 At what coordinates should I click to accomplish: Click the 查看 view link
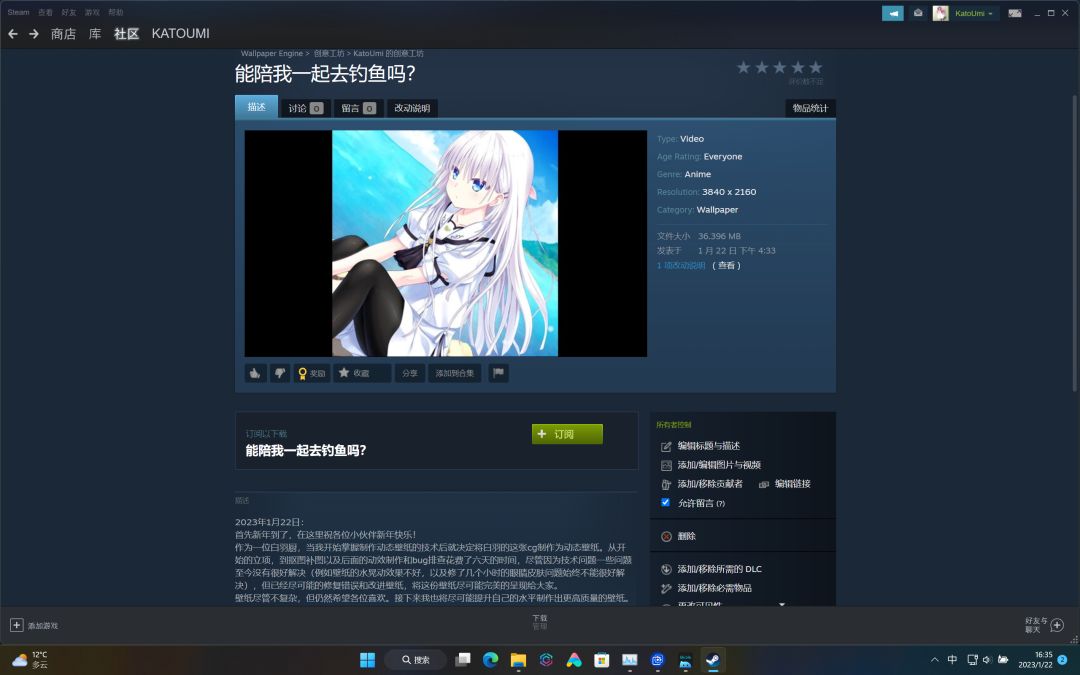726,265
